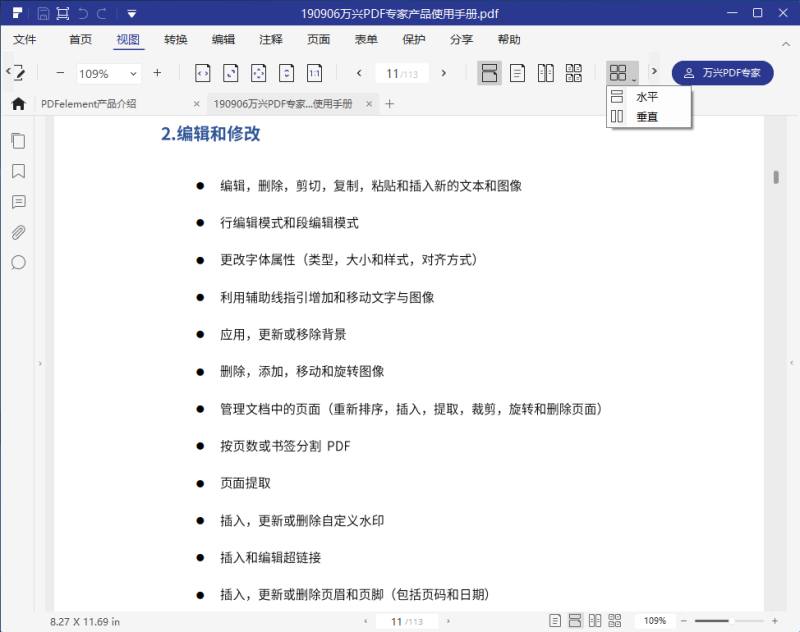Open the page thumbnails panel in sidebar
The width and height of the screenshot is (800, 632).
point(18,141)
